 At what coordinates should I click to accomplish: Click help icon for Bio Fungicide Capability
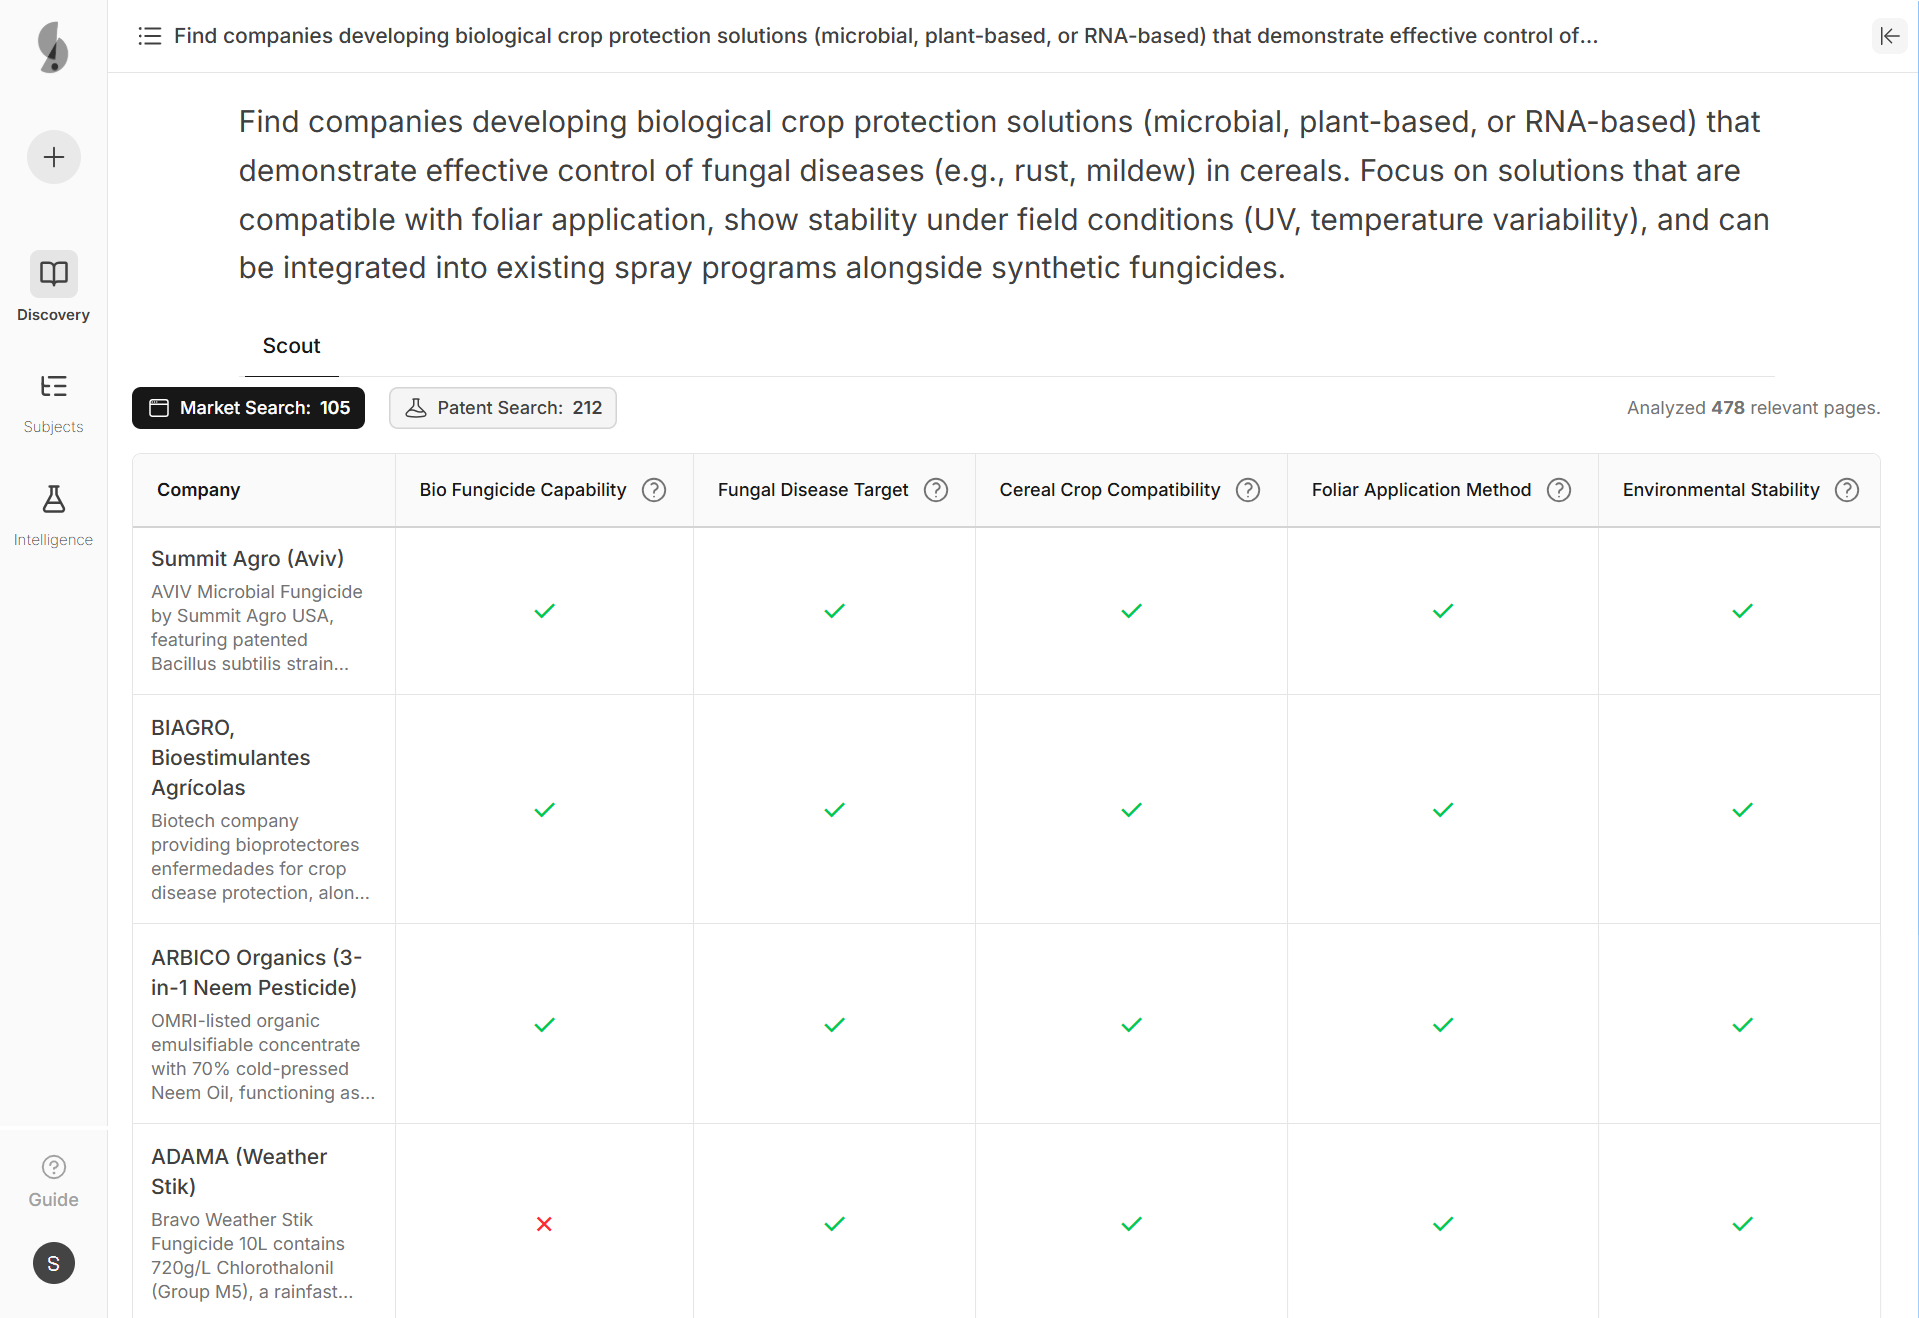coord(654,490)
